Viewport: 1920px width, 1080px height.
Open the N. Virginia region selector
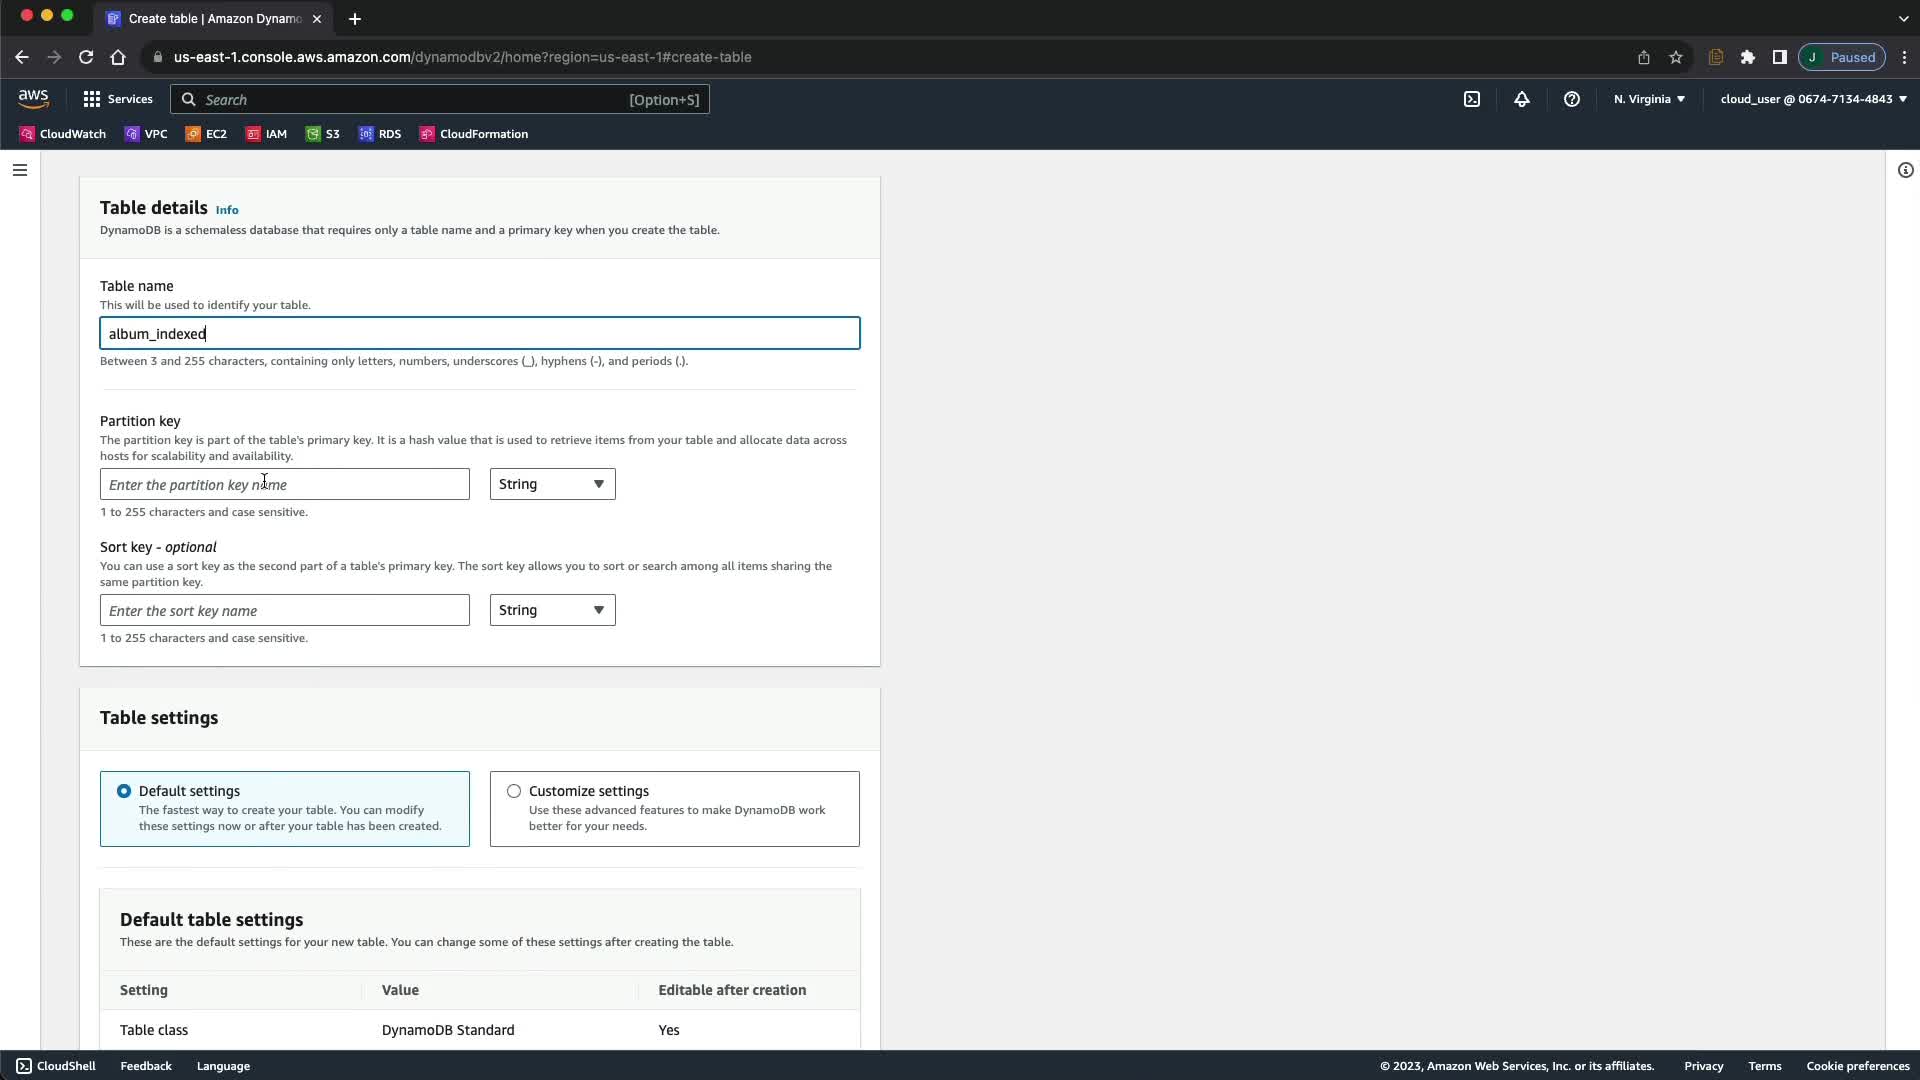pyautogui.click(x=1648, y=99)
